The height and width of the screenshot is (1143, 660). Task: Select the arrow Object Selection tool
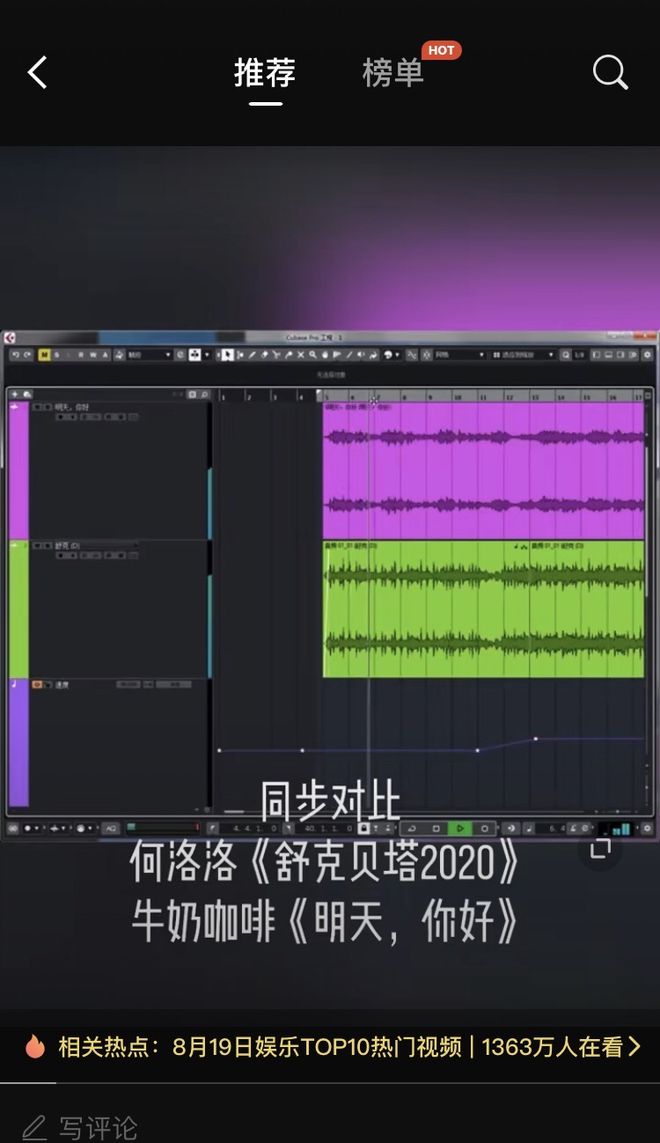[228, 355]
